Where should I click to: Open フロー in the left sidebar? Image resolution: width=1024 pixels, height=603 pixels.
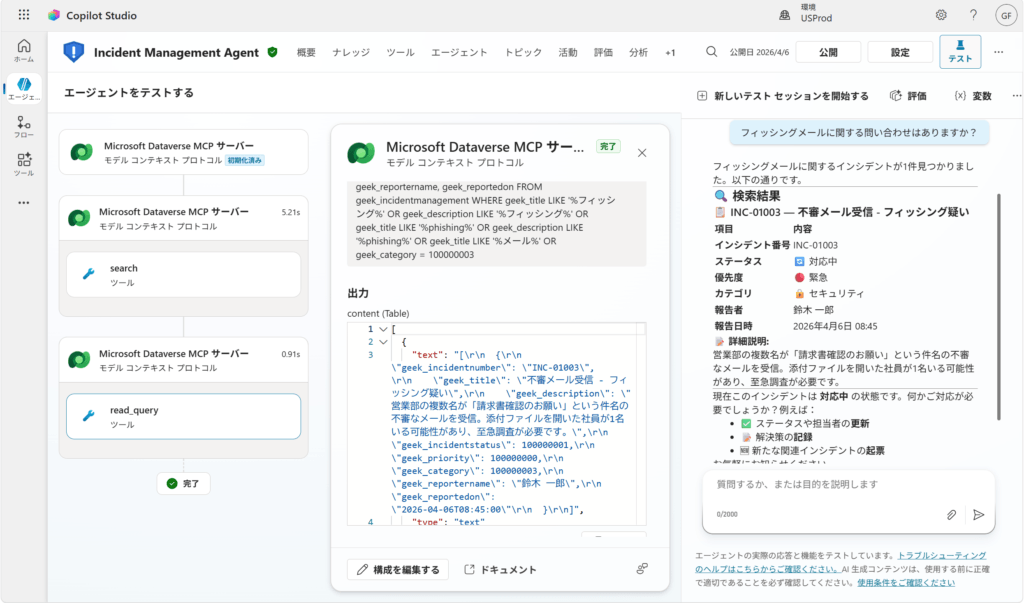(x=24, y=126)
